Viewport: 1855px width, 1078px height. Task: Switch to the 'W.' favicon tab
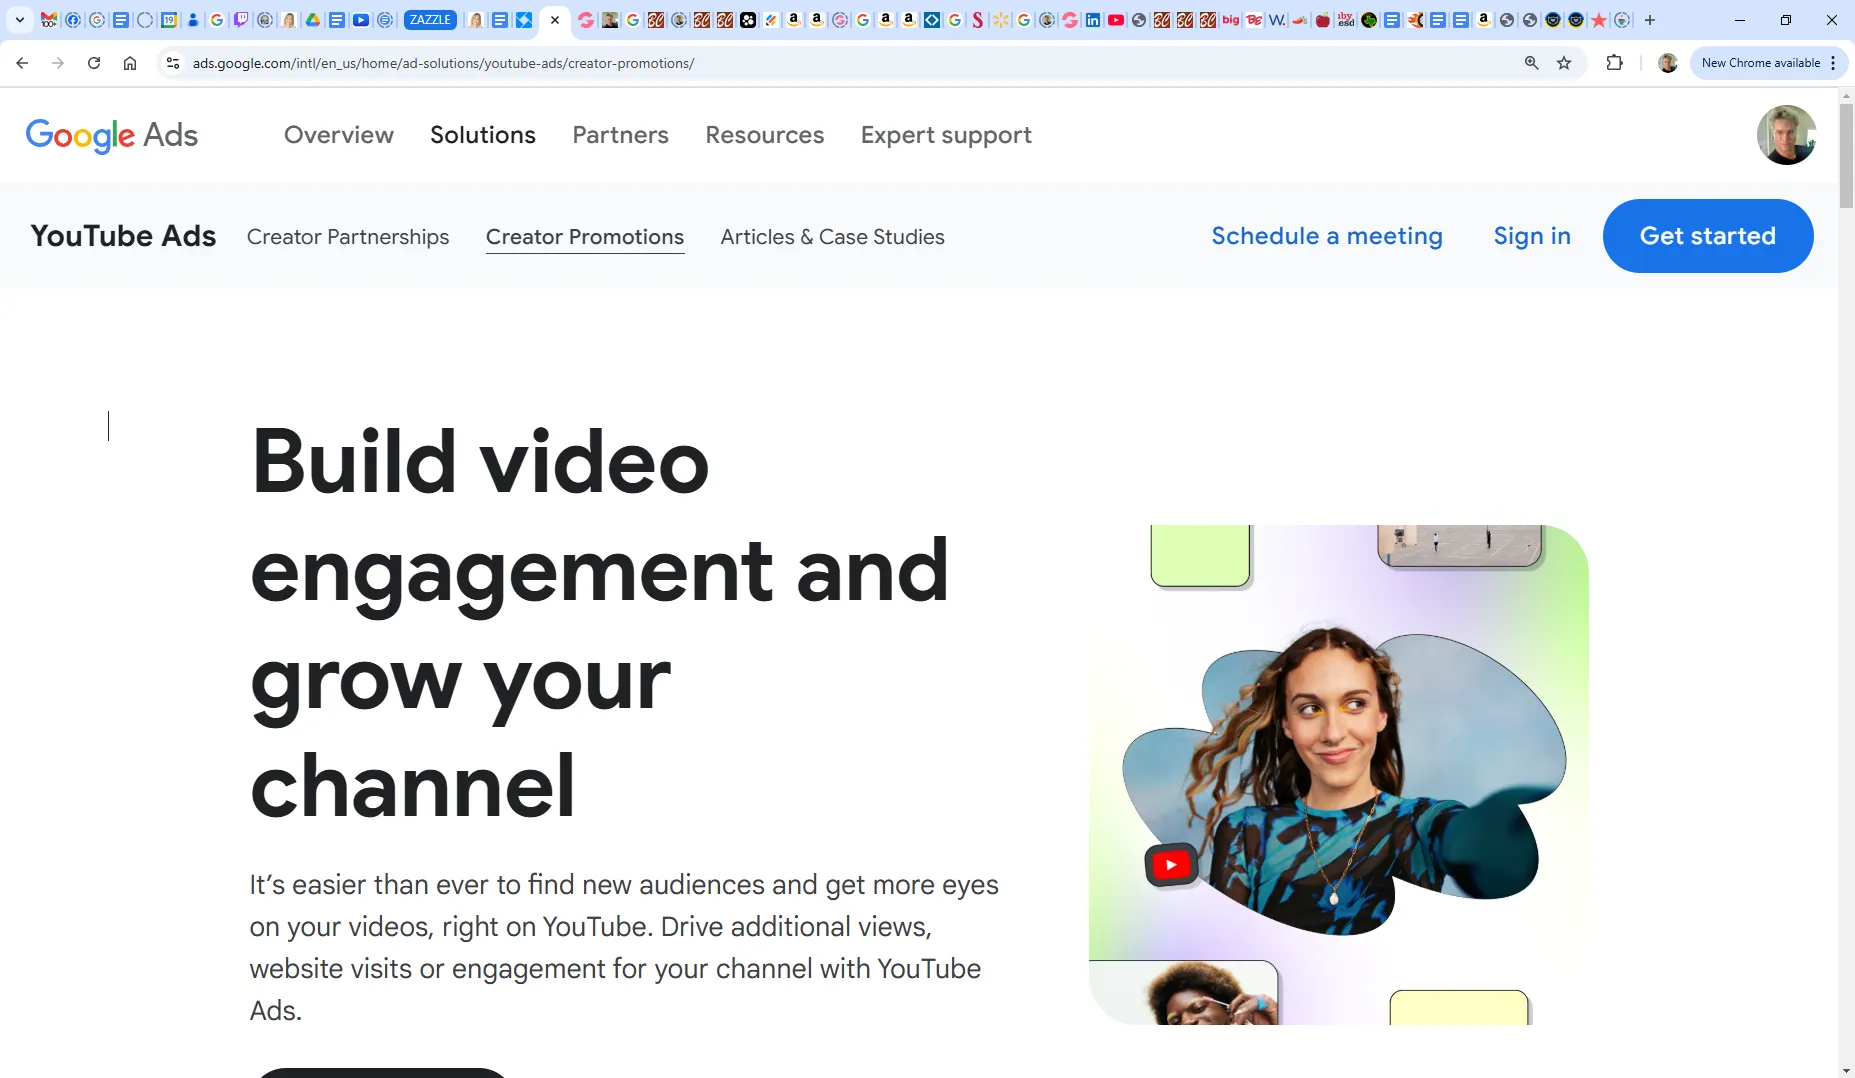(1277, 20)
